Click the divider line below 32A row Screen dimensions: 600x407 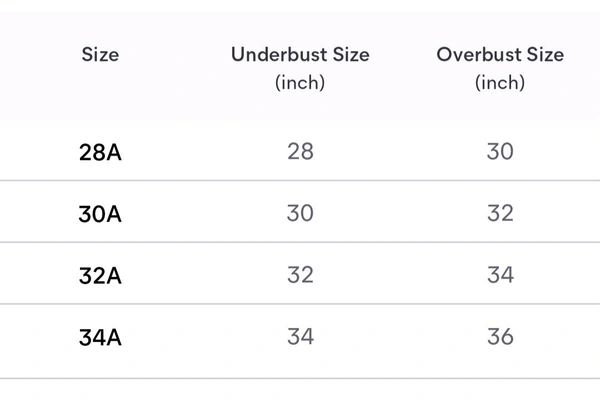pos(300,304)
